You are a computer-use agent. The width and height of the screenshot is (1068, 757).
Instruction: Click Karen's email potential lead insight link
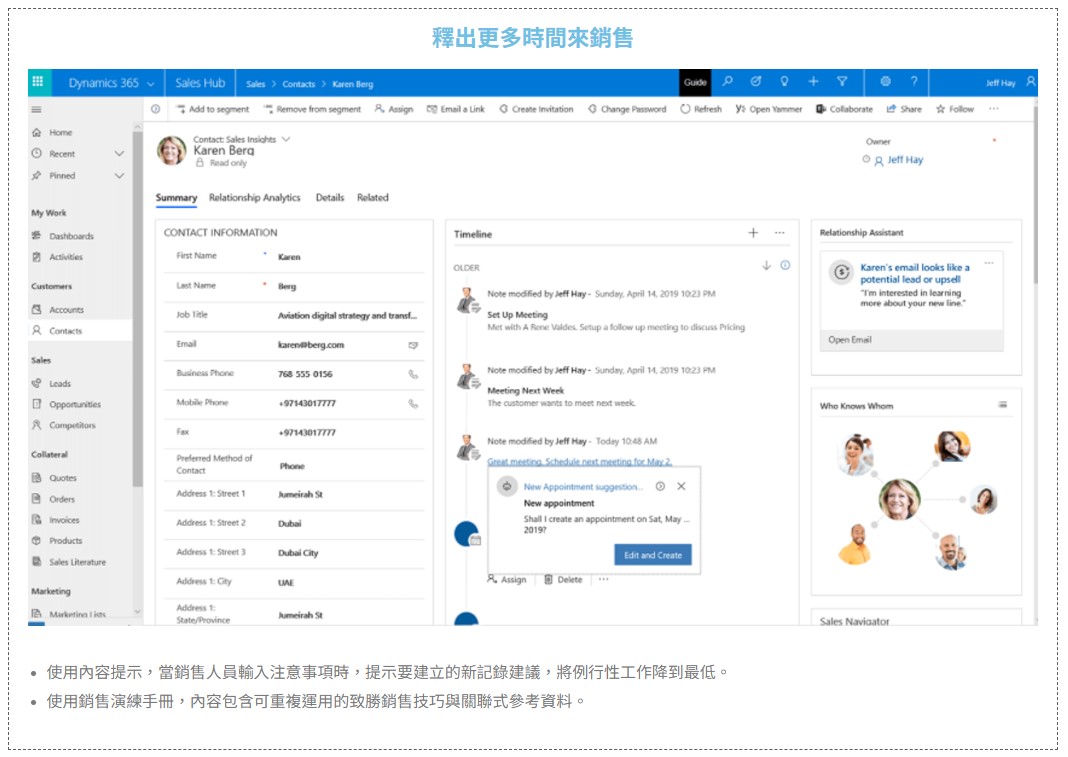(x=914, y=273)
